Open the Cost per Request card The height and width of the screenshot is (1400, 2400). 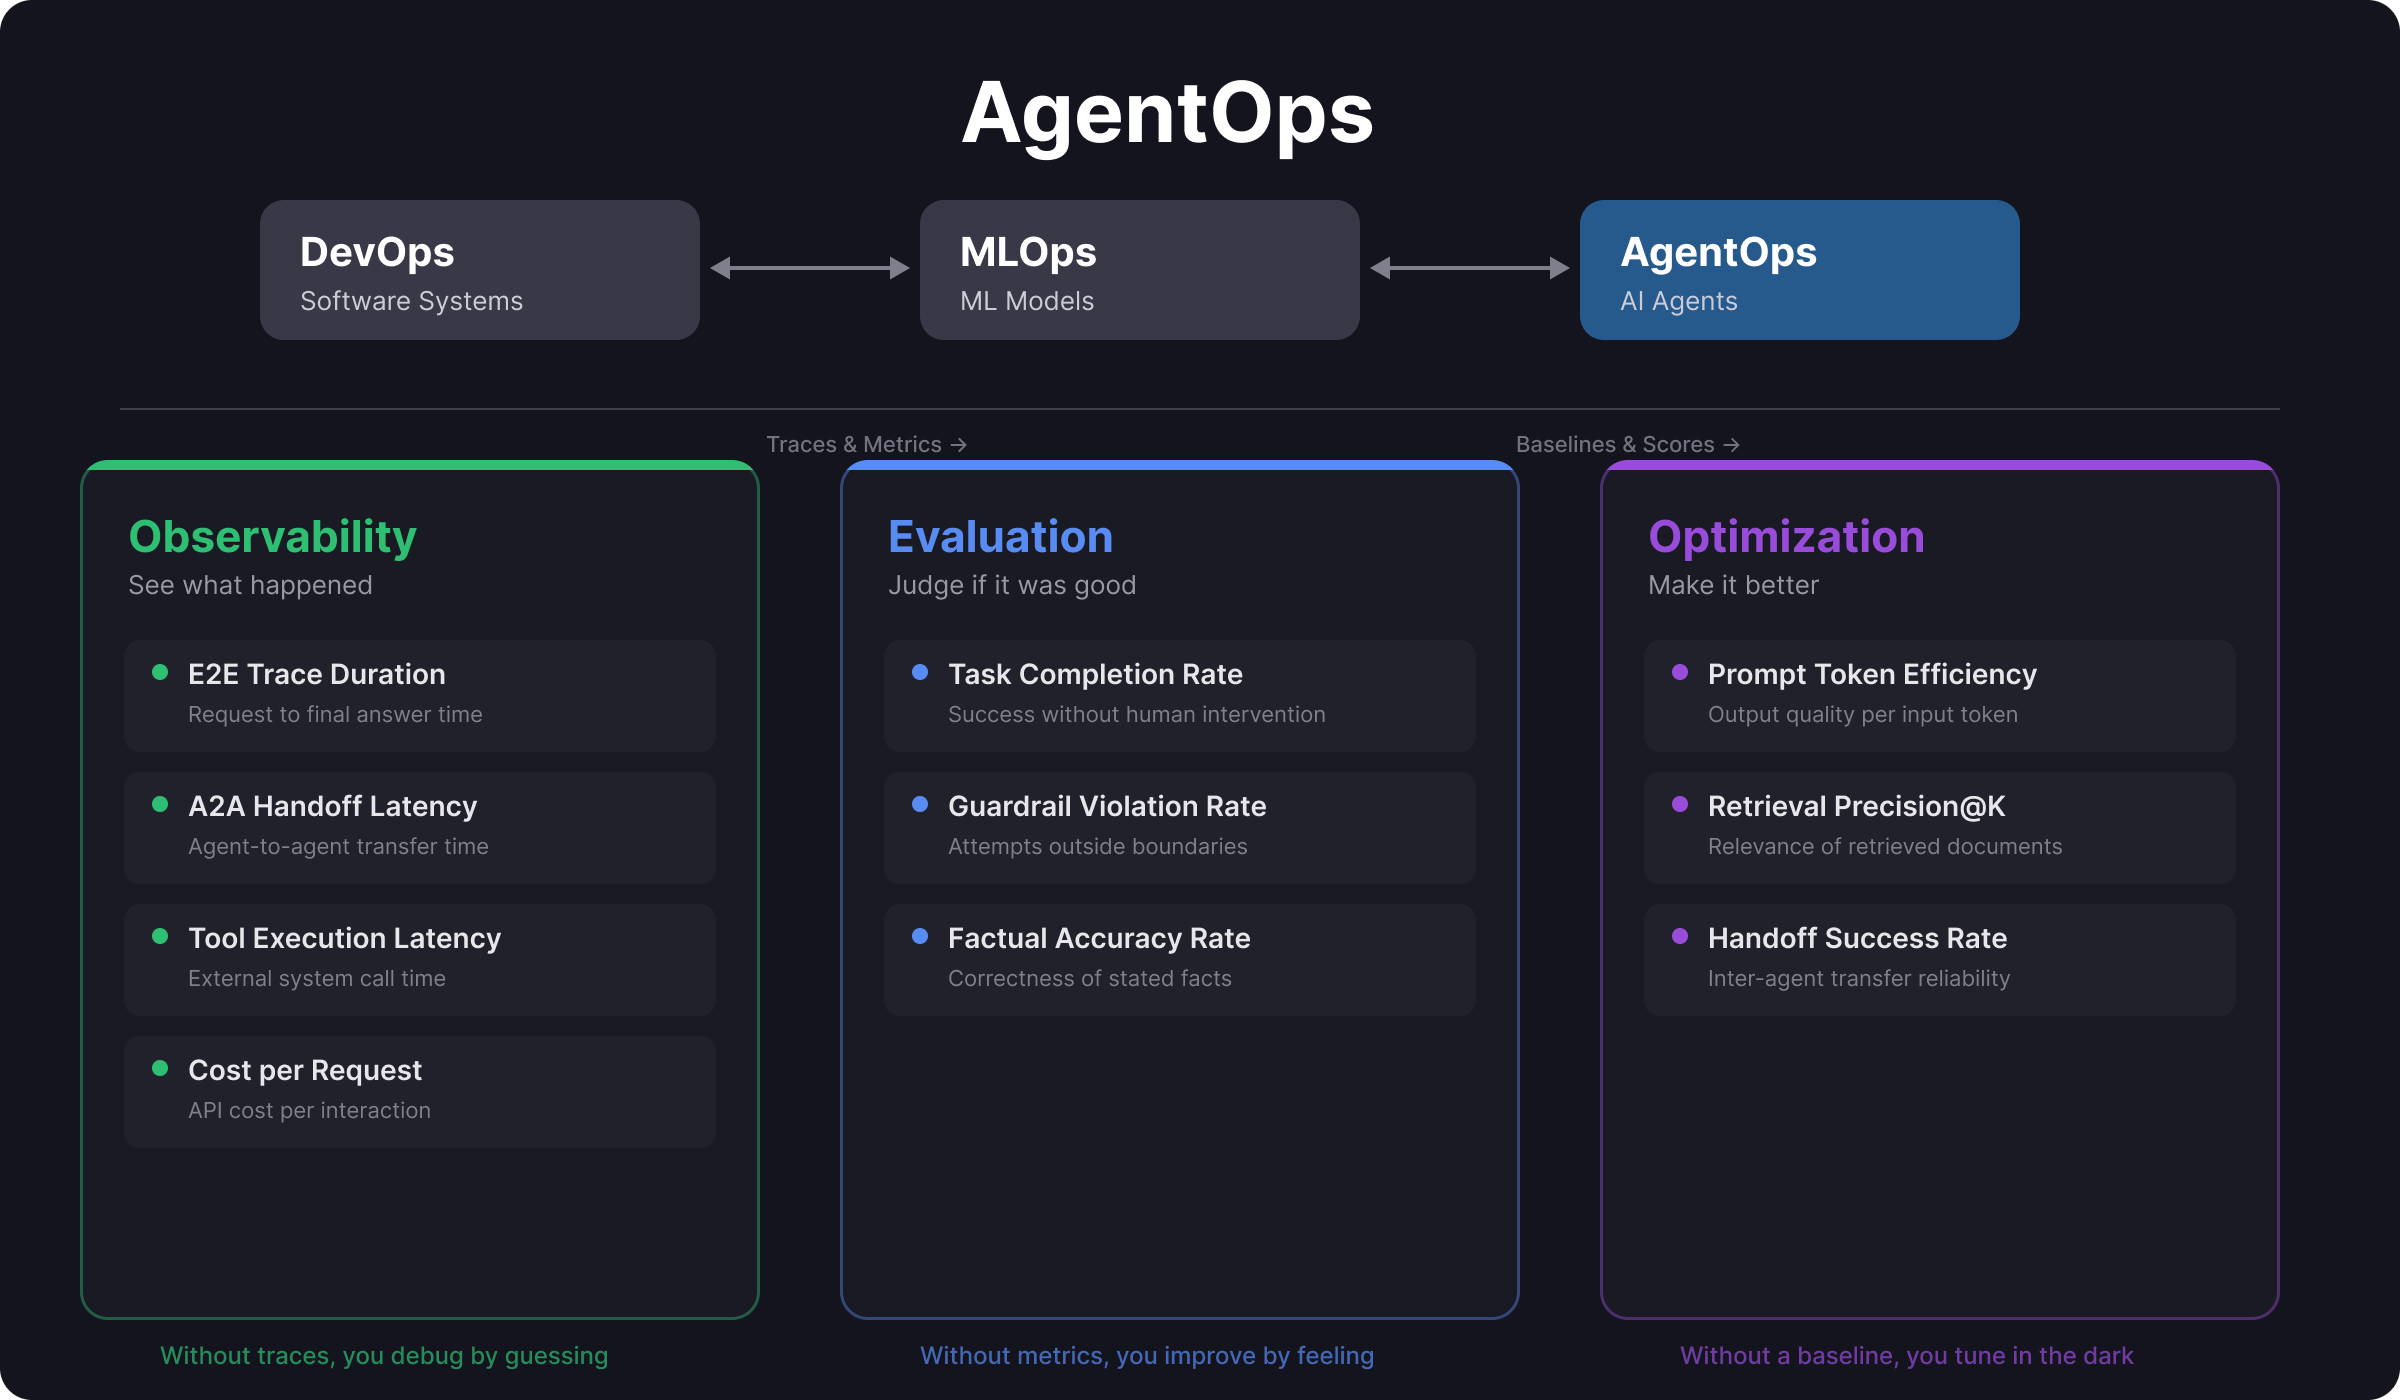tap(420, 1092)
